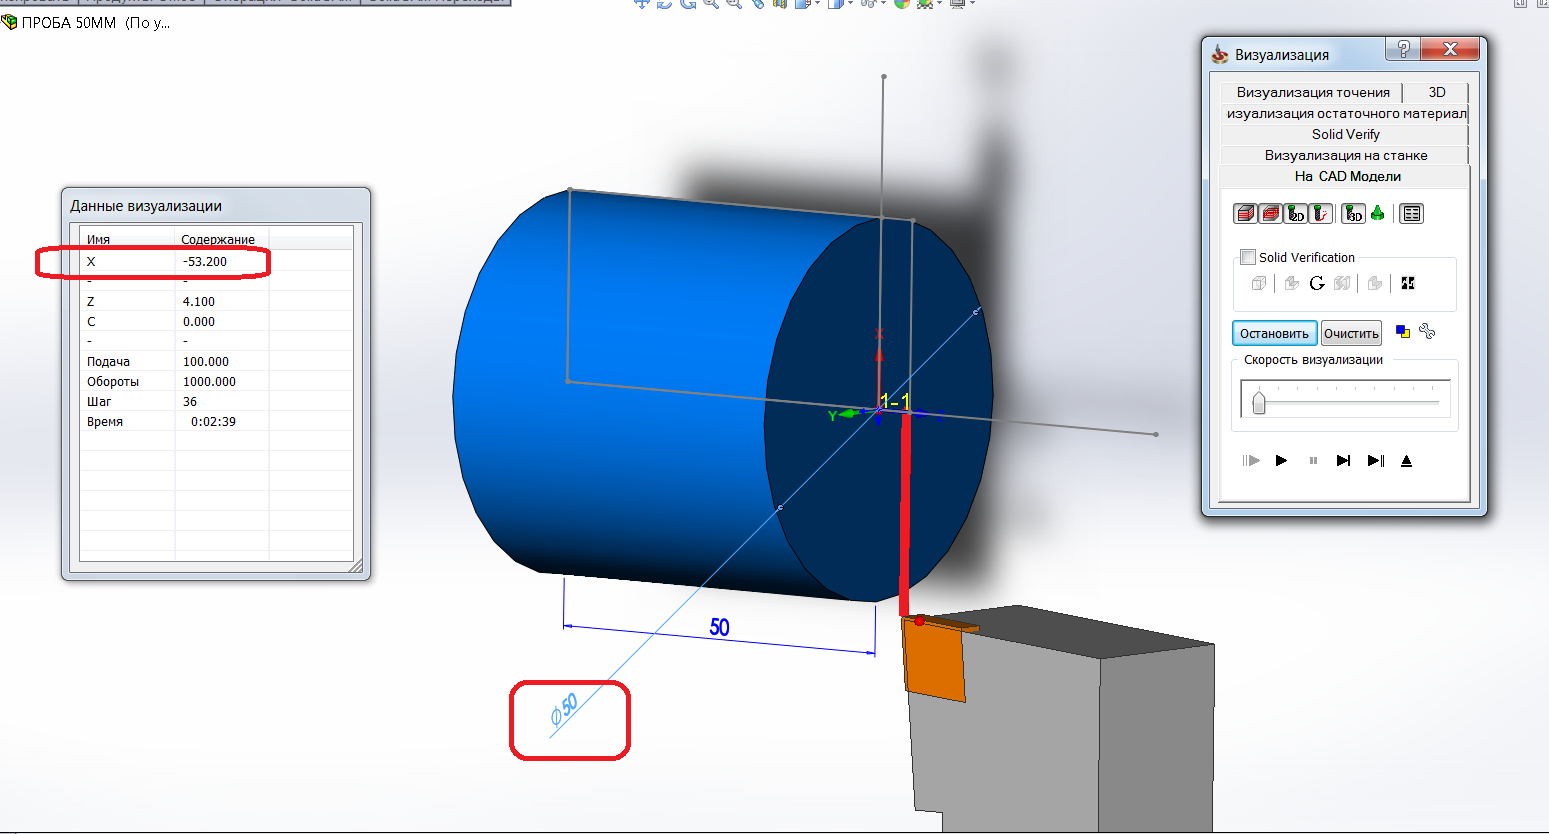Viewport: 1549px width, 834px height.
Task: Switch to the 3D tab
Action: pyautogui.click(x=1437, y=92)
